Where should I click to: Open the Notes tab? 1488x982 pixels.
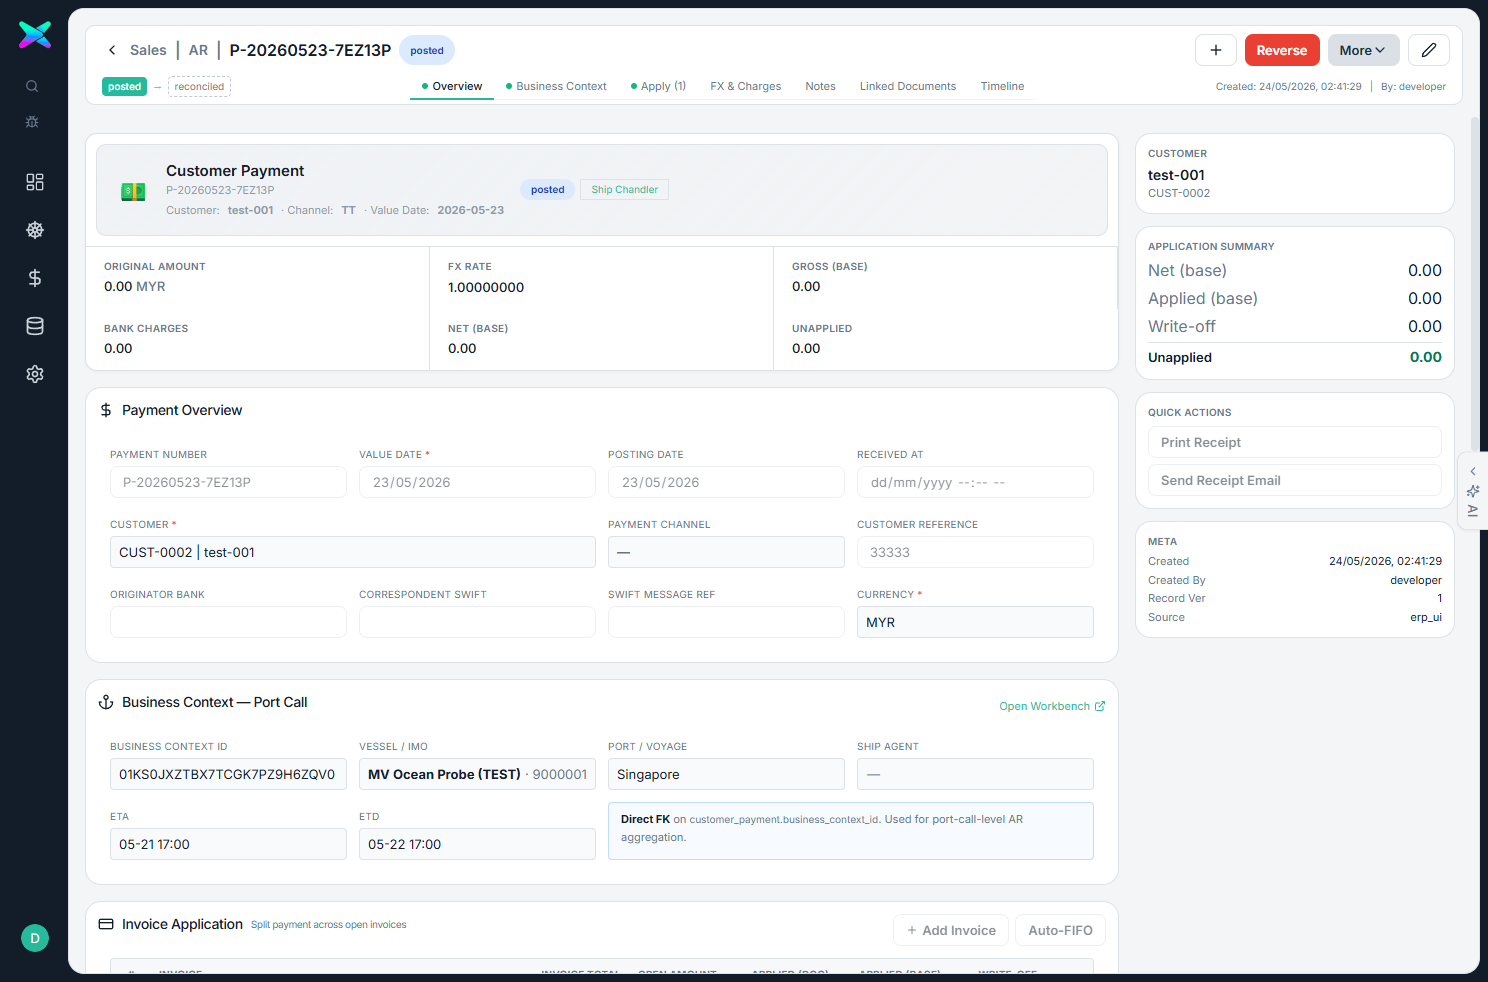pyautogui.click(x=820, y=86)
